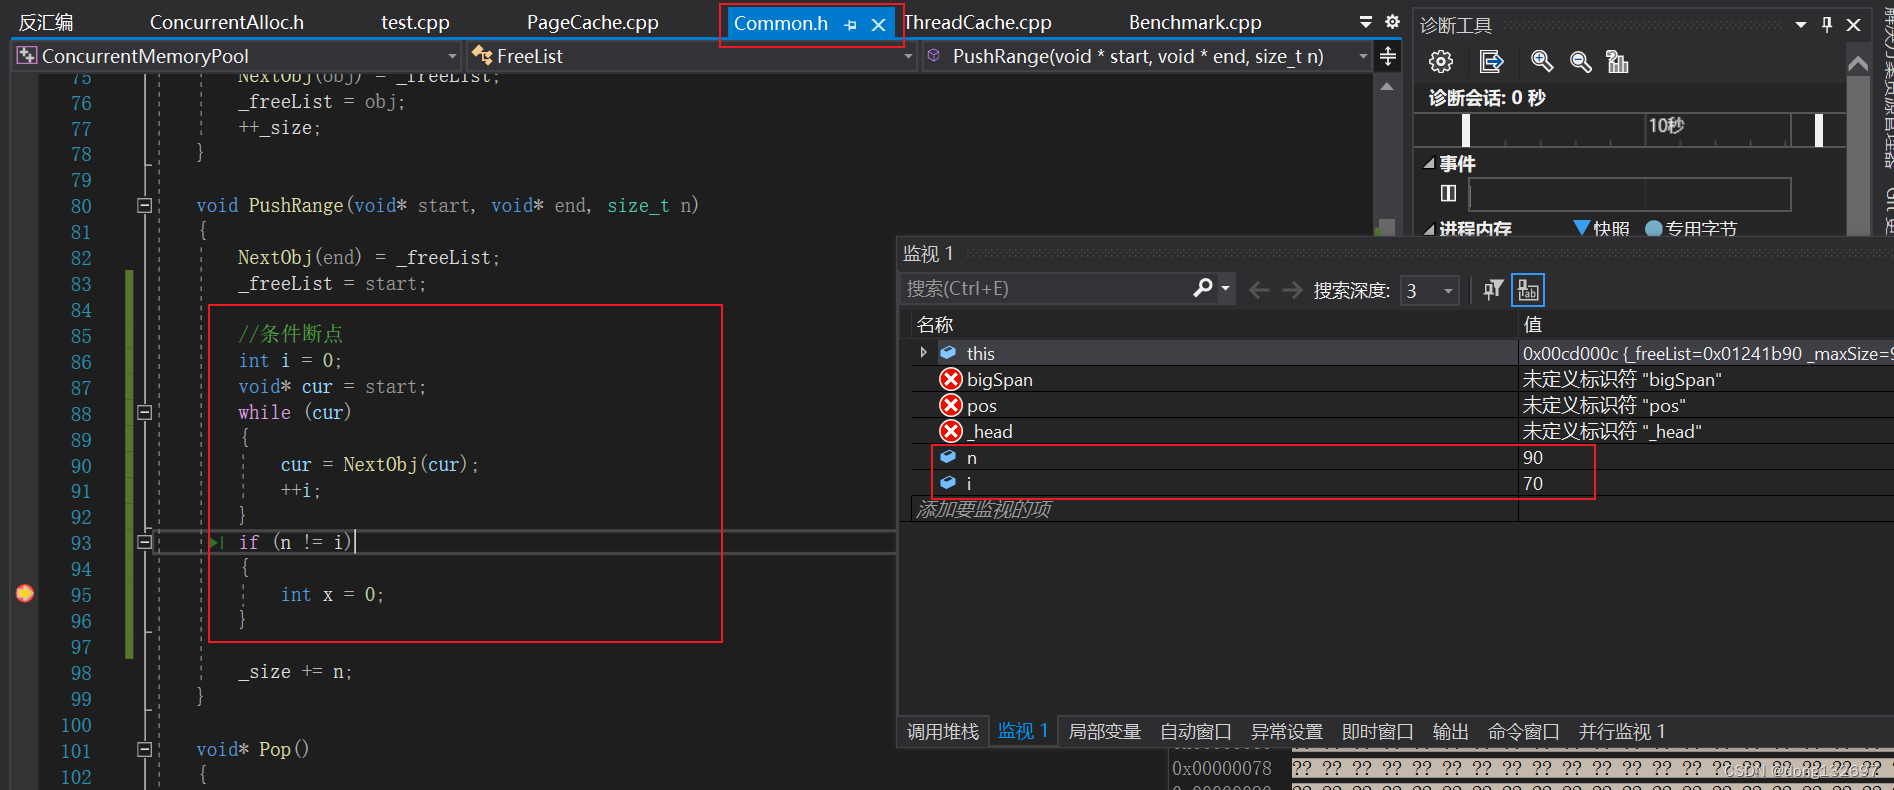
Task: Open the 诊断工具 window options arrow
Action: 1801,24
